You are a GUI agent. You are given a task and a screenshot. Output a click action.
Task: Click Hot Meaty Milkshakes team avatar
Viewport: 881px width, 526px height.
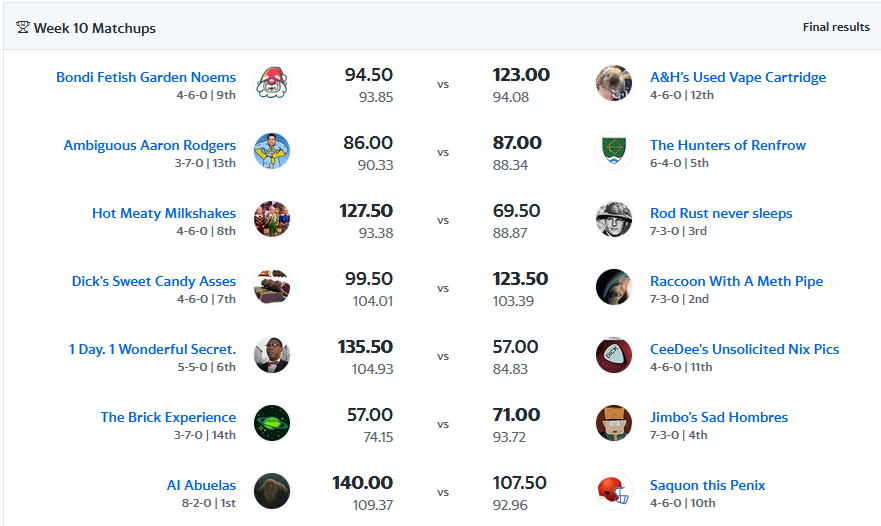[272, 219]
